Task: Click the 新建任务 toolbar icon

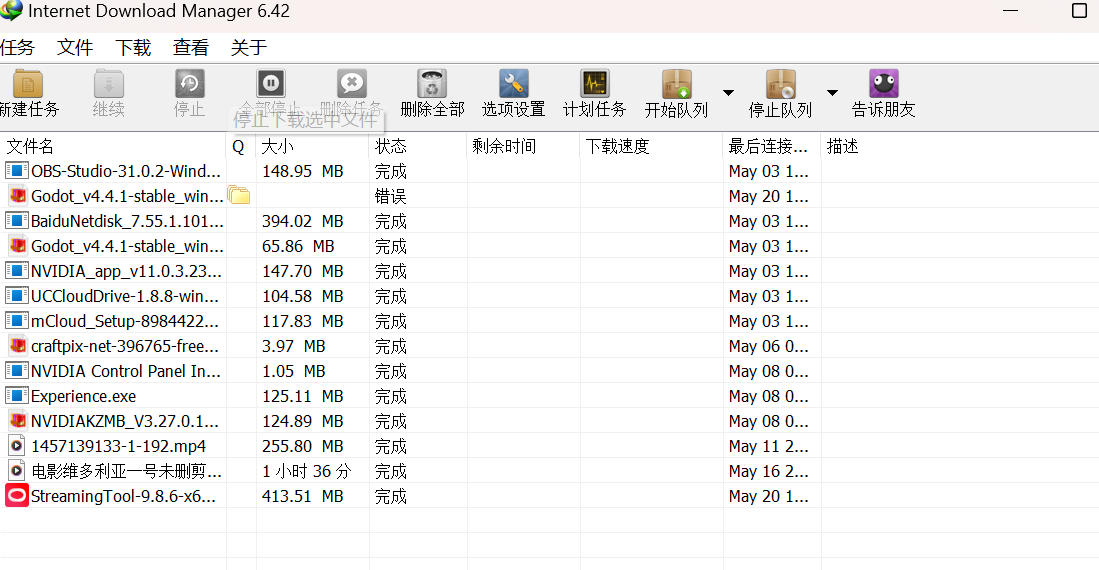Action: 28,84
